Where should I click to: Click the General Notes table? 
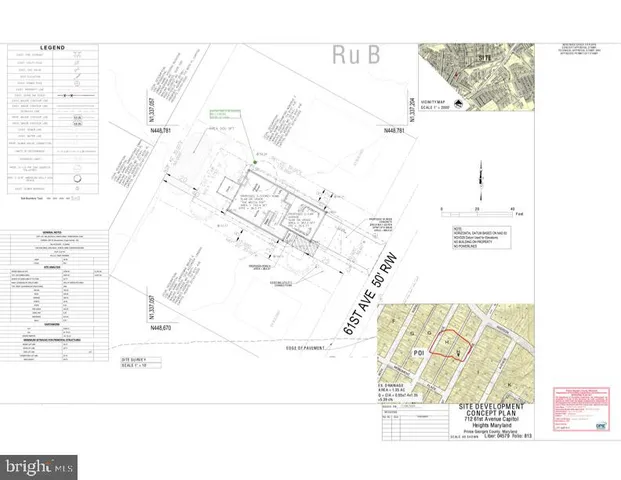[x=54, y=246]
